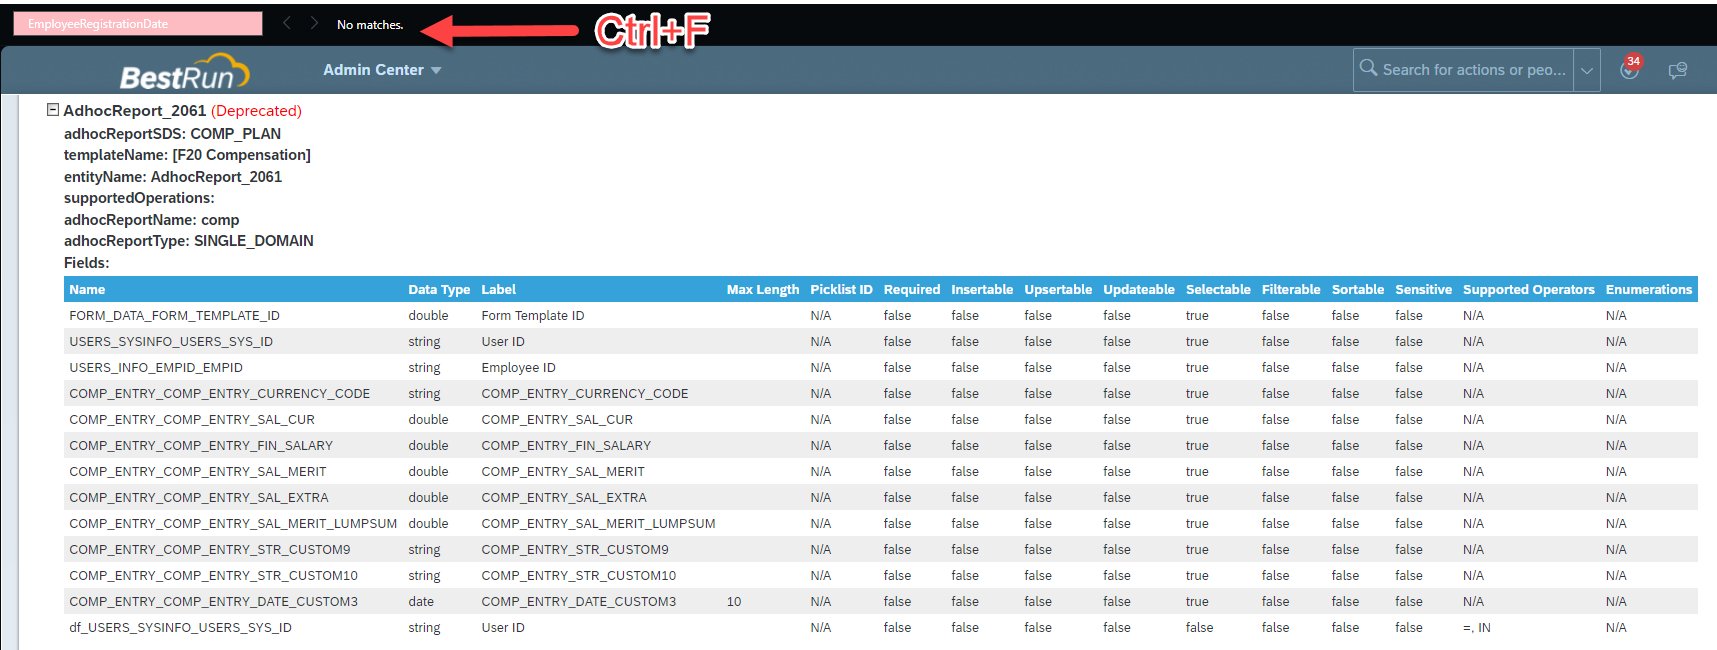Click the Enumerations column header
The width and height of the screenshot is (1717, 650).
click(x=1649, y=289)
